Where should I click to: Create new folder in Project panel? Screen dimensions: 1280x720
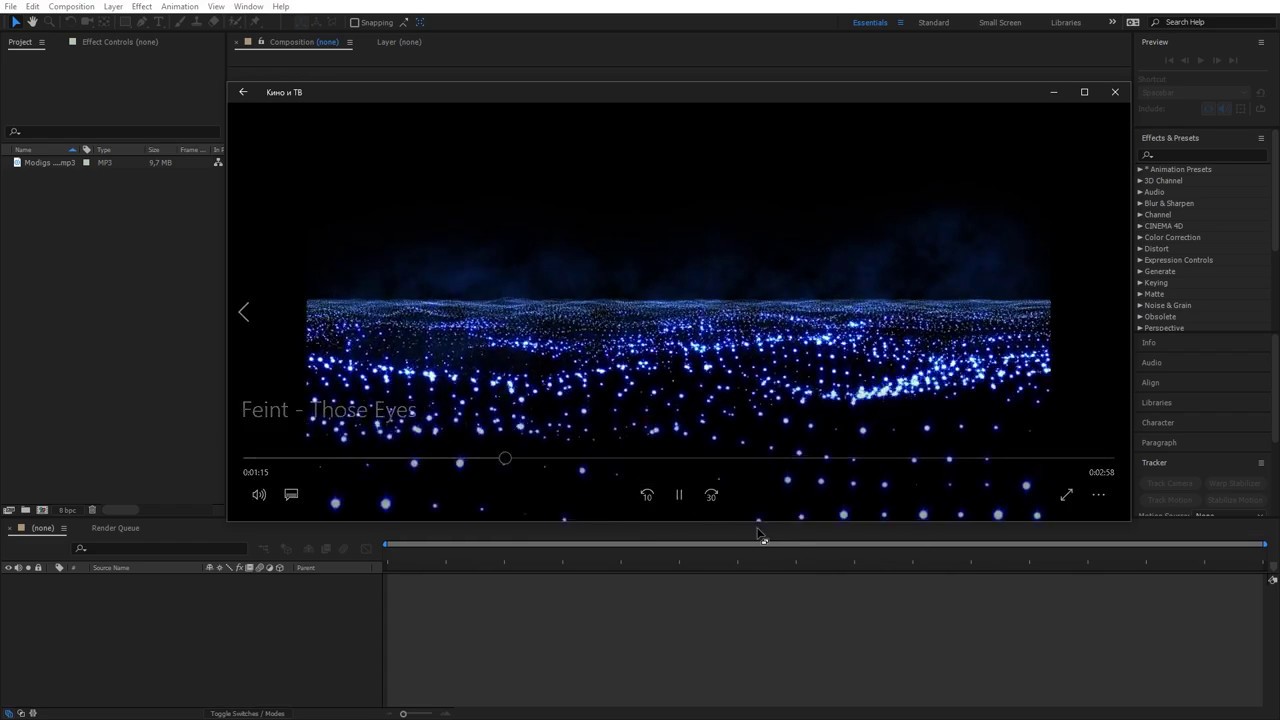pos(25,510)
